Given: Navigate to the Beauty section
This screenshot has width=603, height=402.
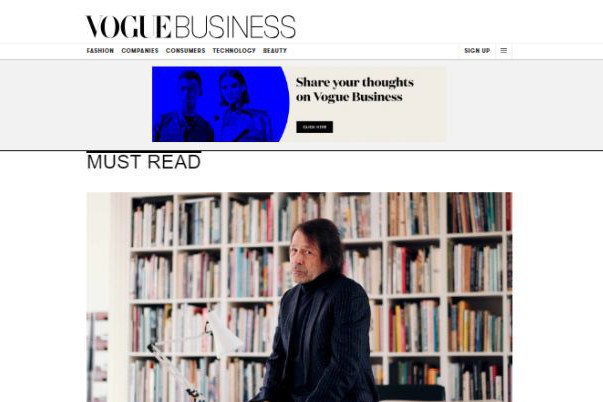Looking at the screenshot, I should 275,50.
